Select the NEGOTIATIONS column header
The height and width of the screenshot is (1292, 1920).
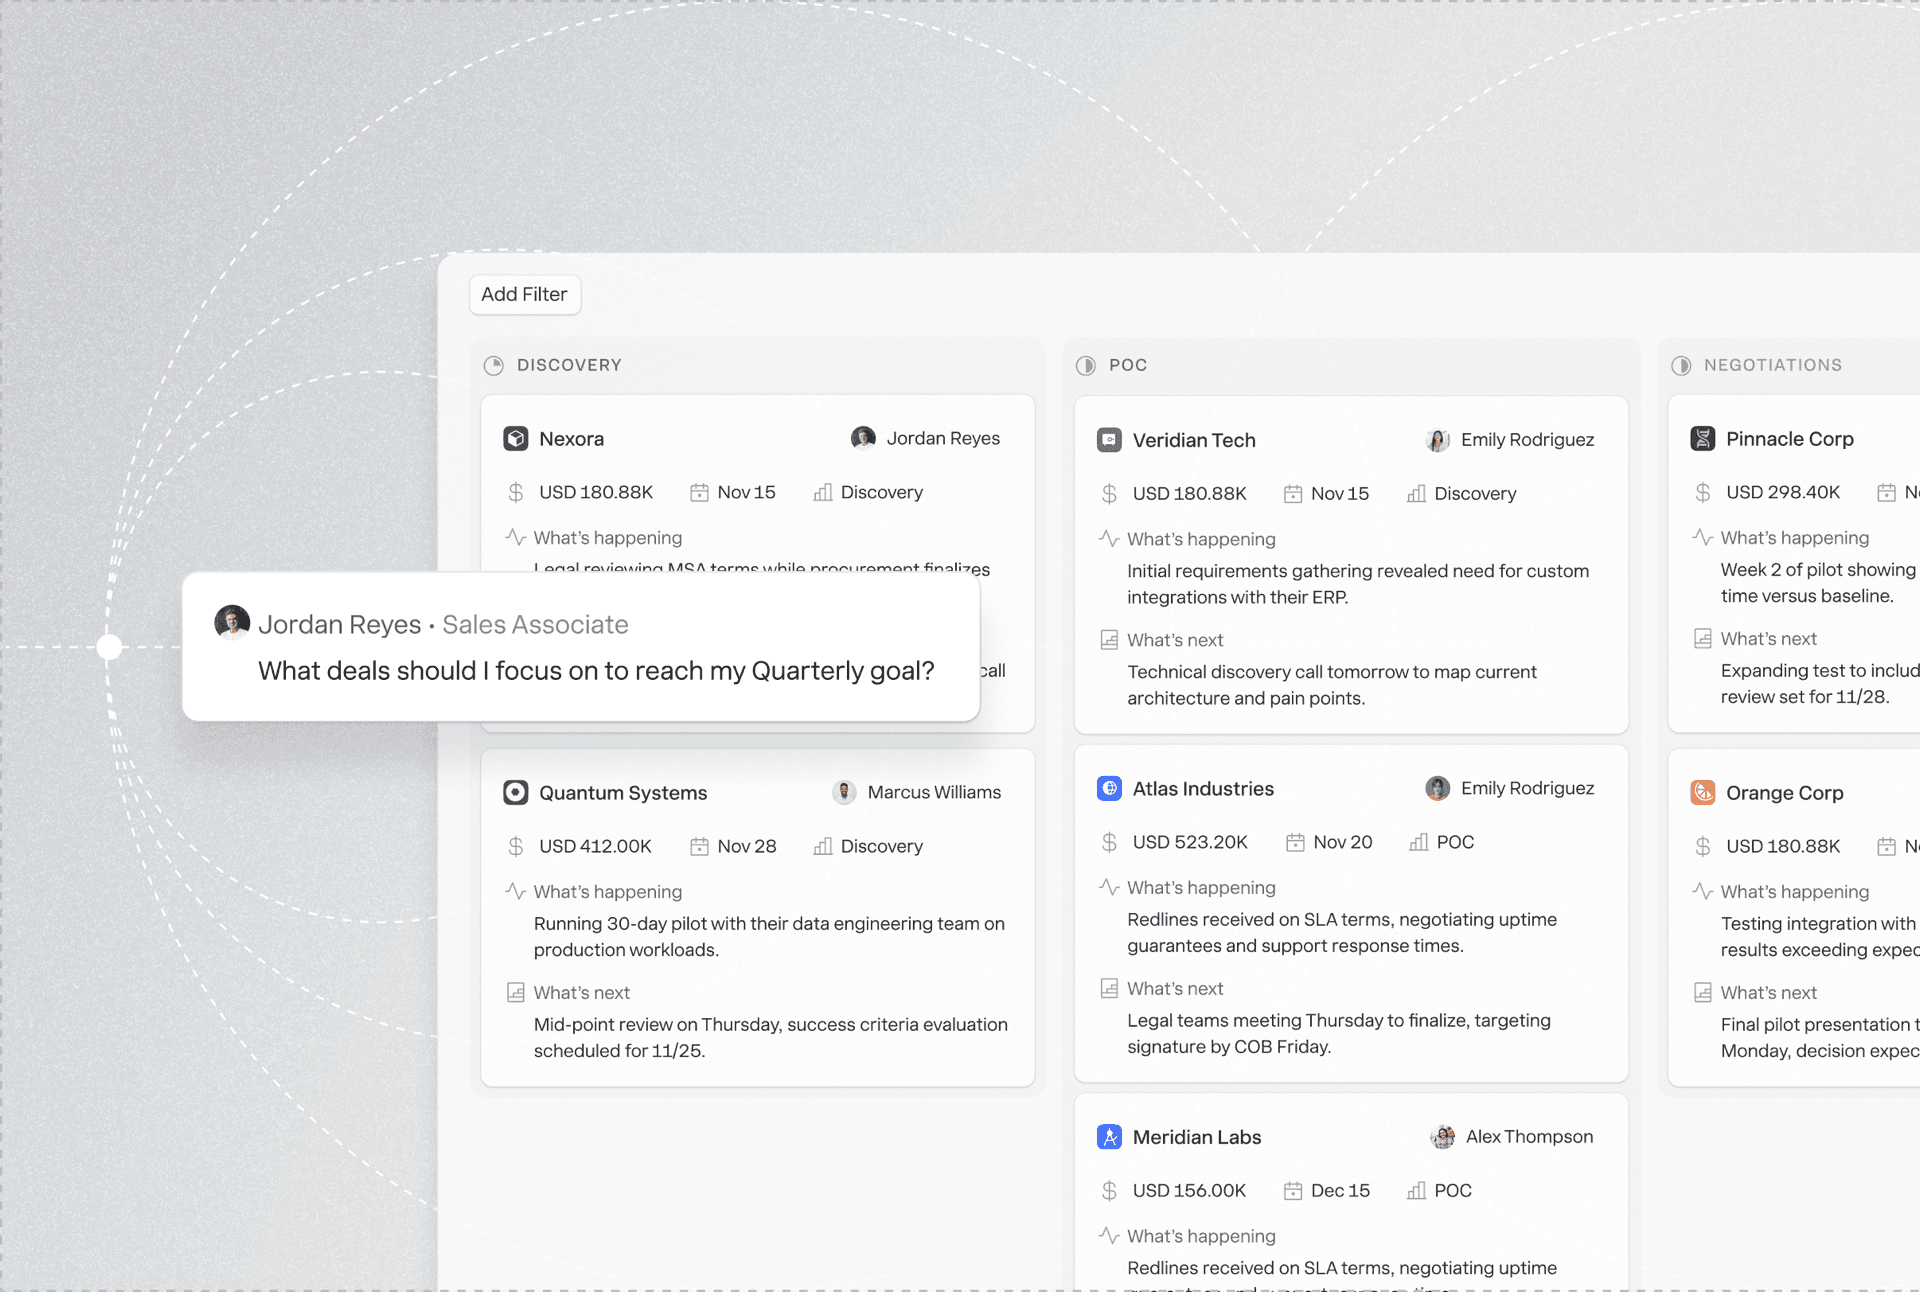[1773, 365]
